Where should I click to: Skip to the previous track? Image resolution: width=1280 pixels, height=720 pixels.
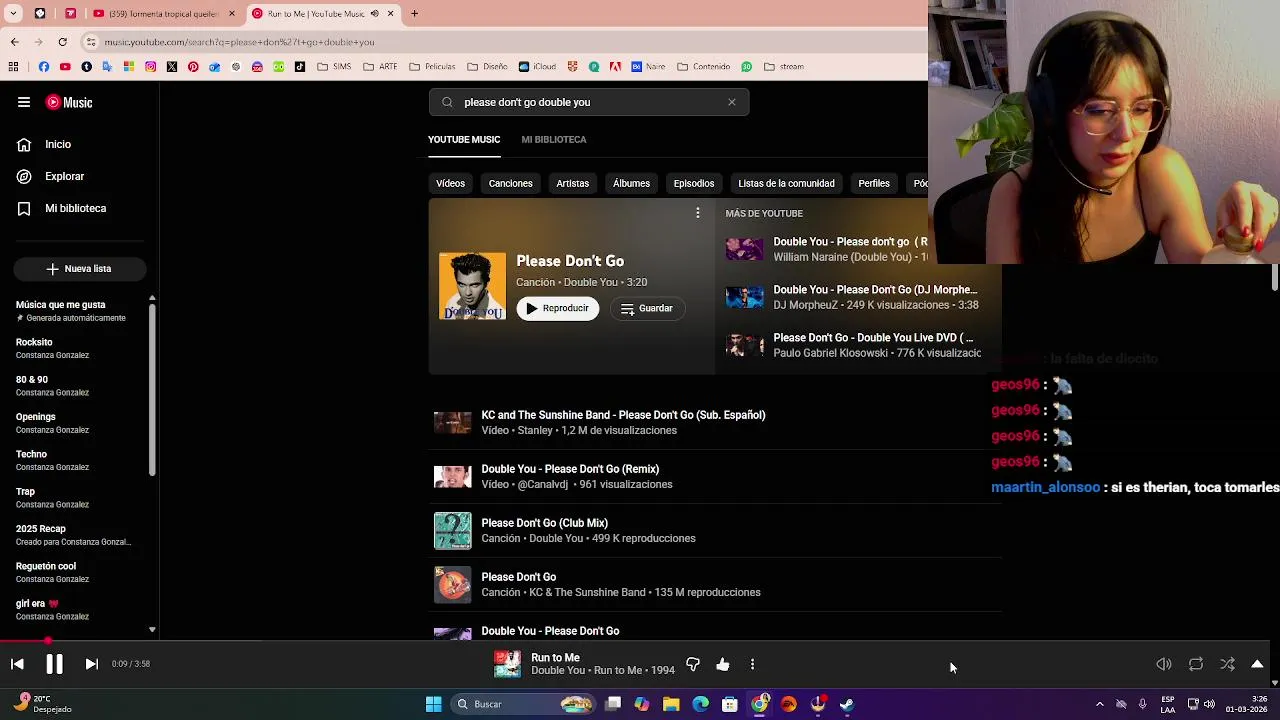17,664
